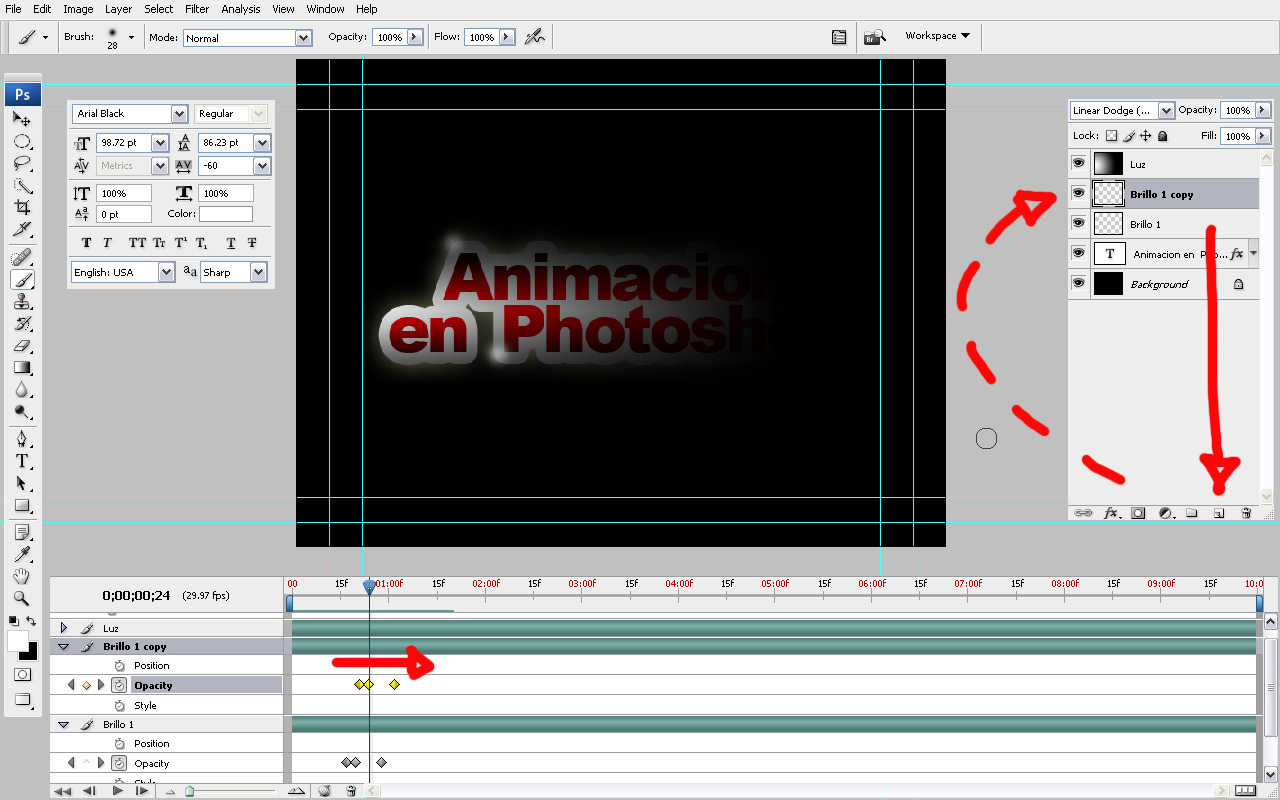The height and width of the screenshot is (800, 1280).
Task: Select the Magic Wand tool
Action: pos(22,185)
